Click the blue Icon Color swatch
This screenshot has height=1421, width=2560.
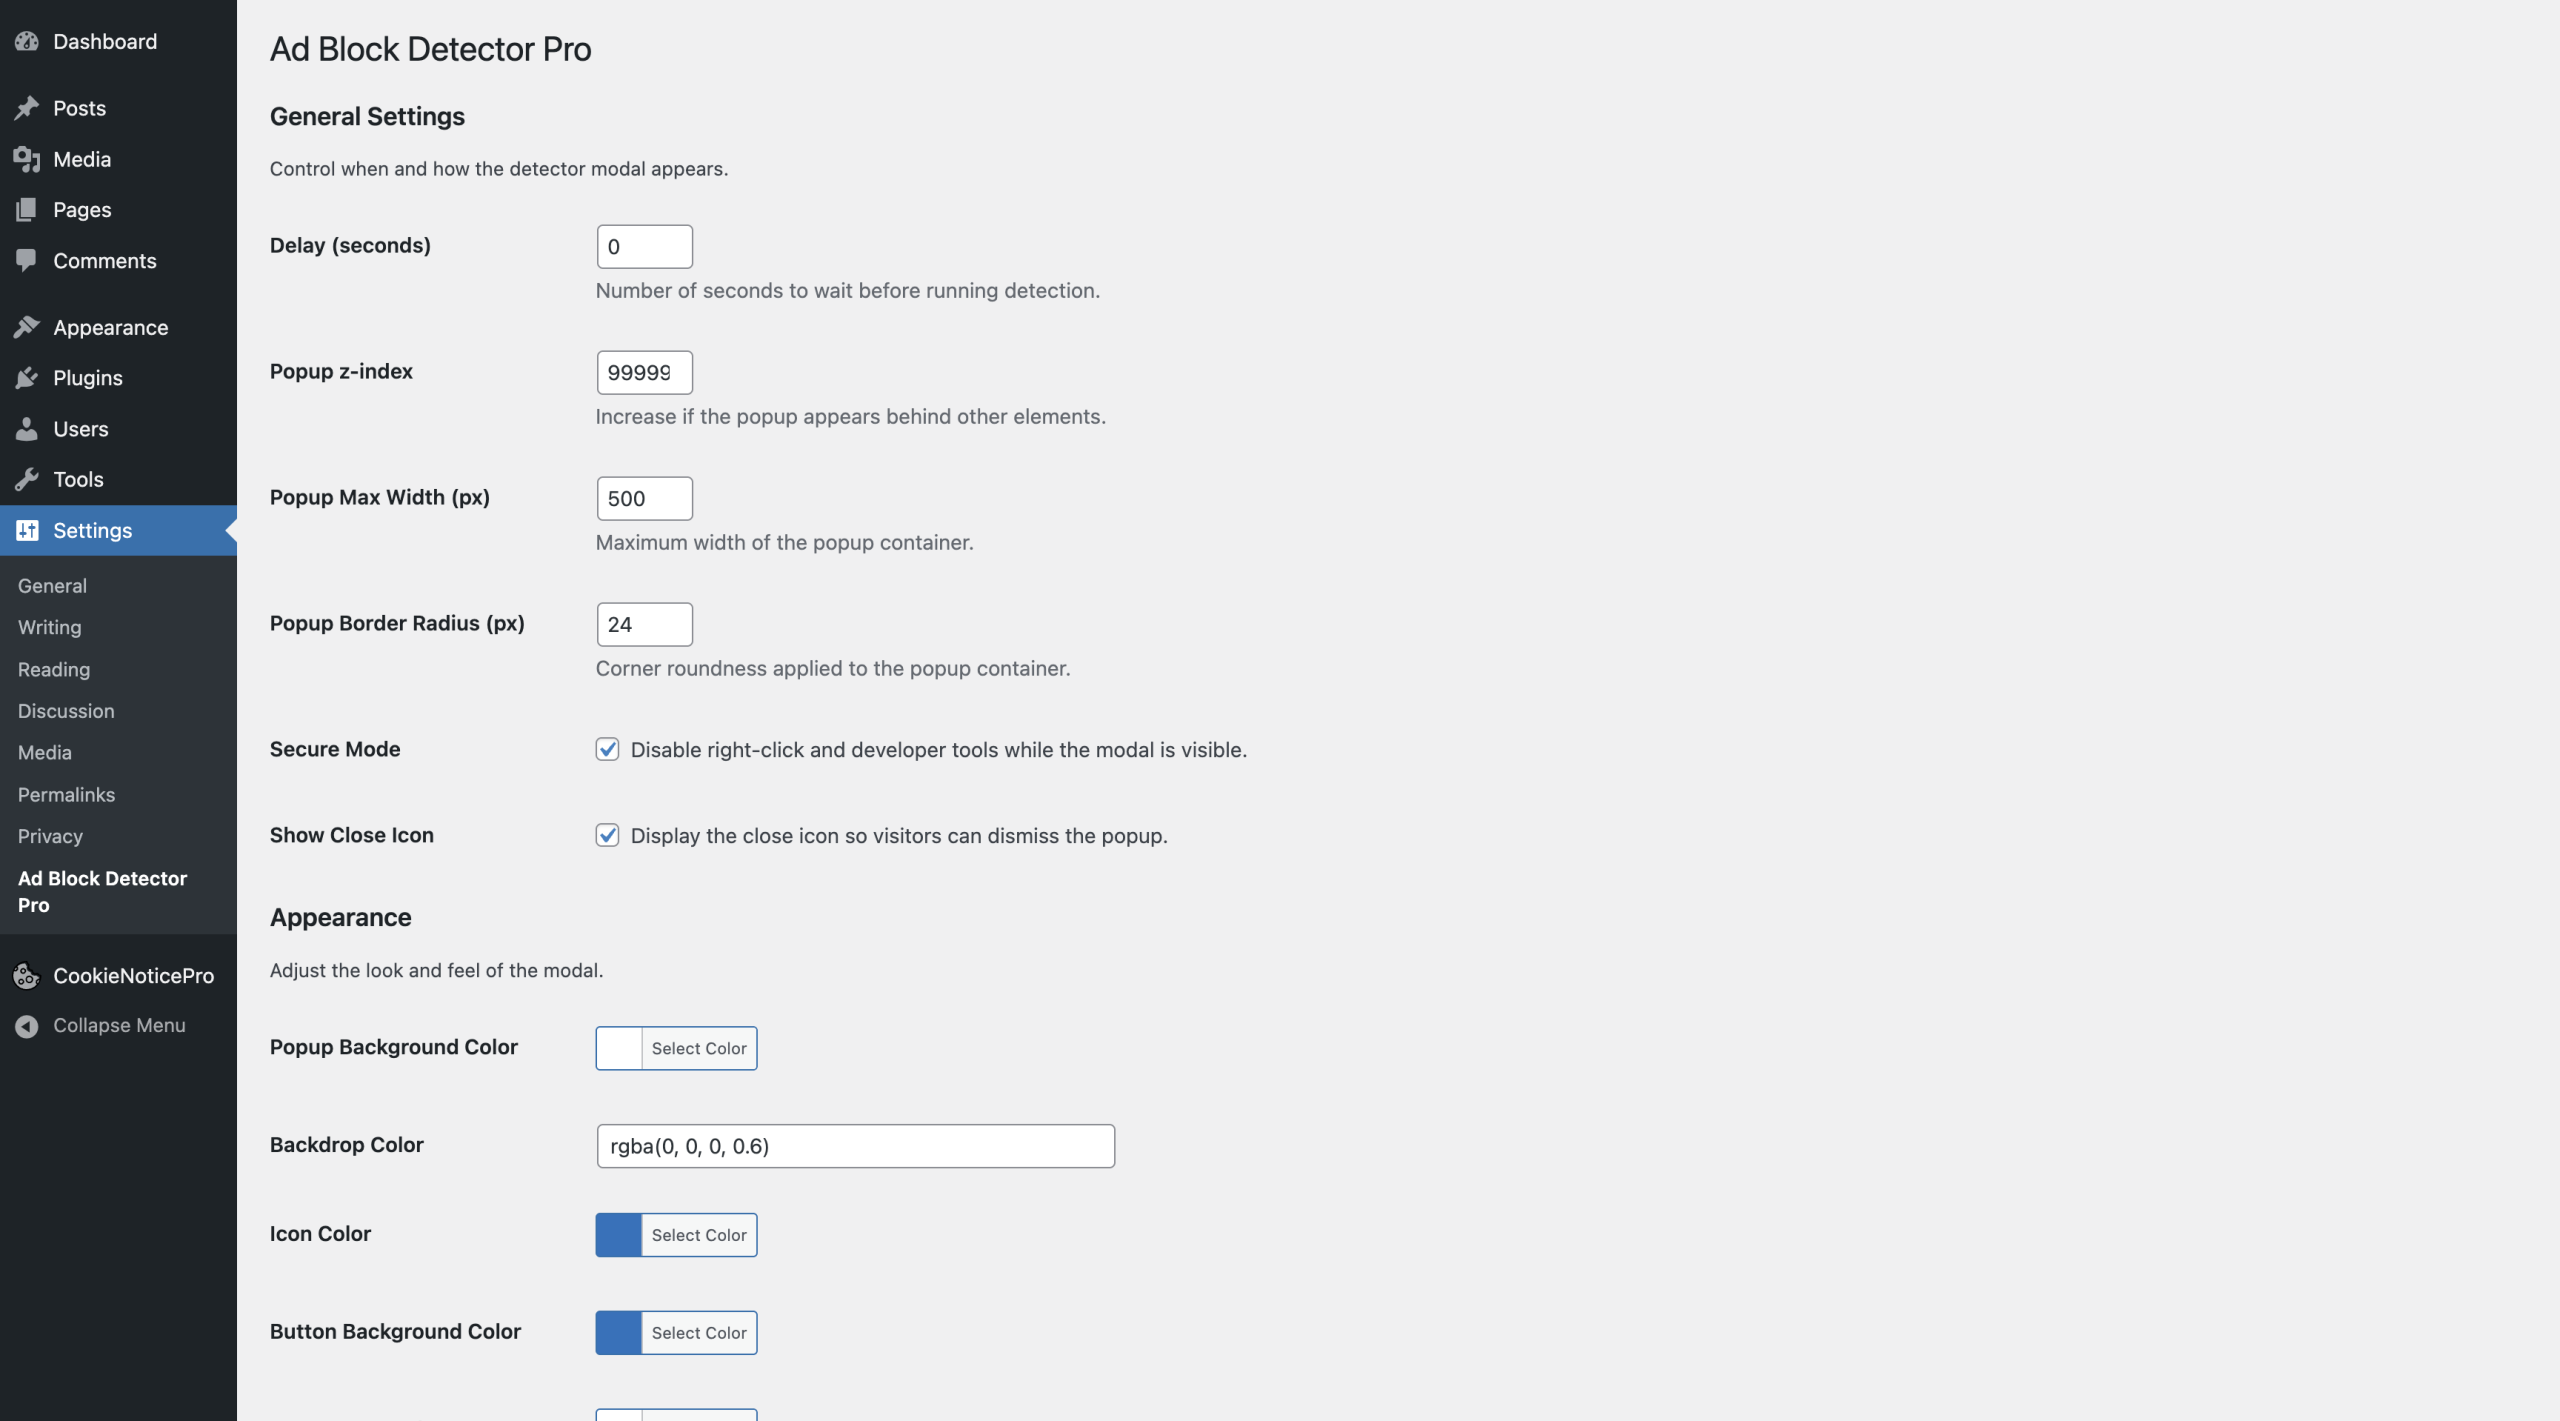(x=618, y=1234)
